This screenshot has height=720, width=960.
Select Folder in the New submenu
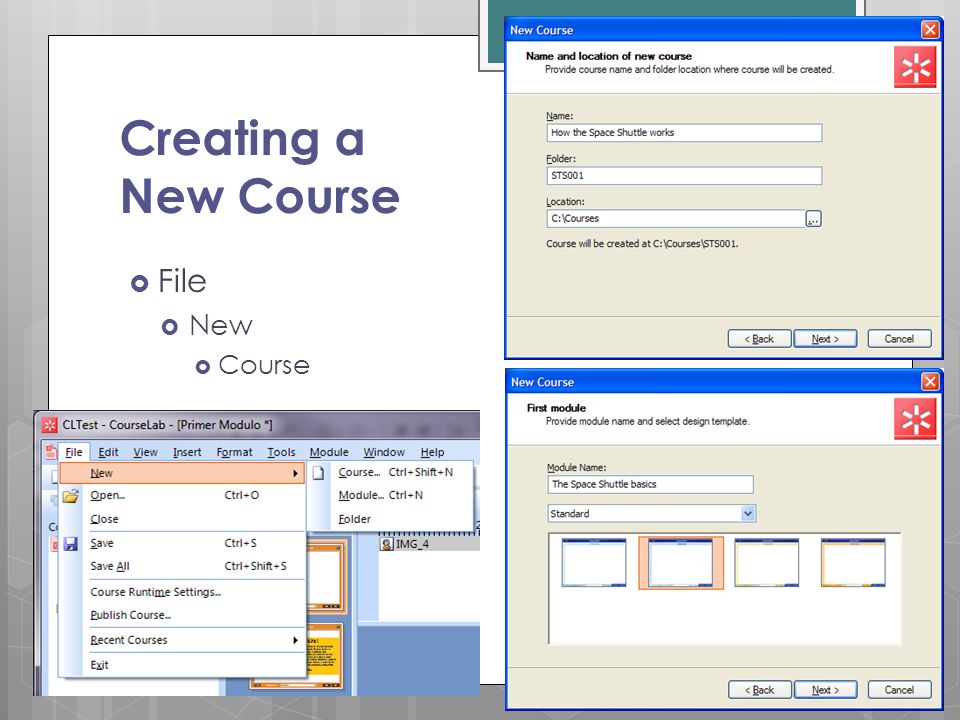pyautogui.click(x=391, y=519)
